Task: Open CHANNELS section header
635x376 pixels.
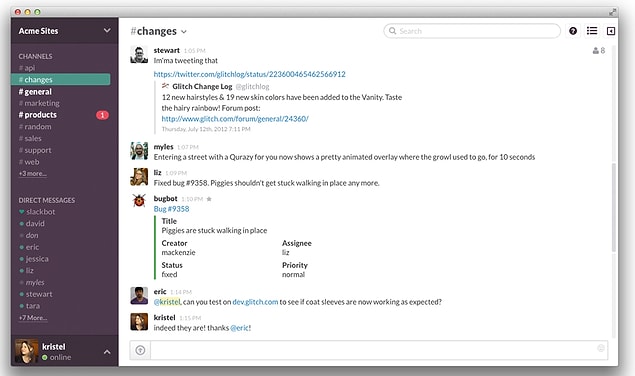Action: pos(35,56)
